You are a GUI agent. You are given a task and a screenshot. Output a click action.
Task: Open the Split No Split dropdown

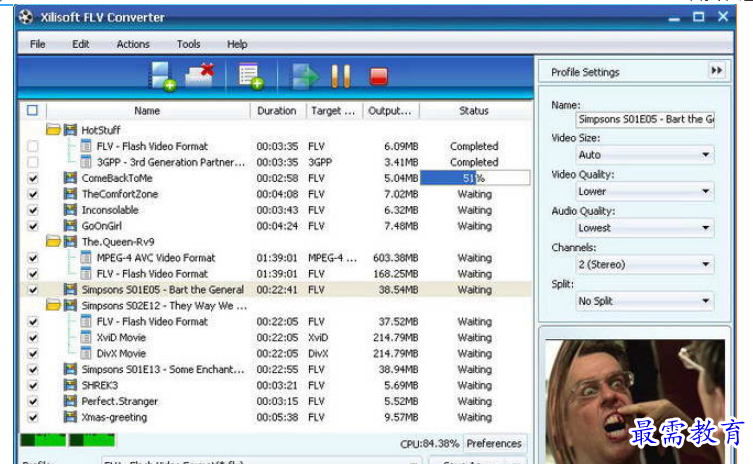pyautogui.click(x=644, y=301)
